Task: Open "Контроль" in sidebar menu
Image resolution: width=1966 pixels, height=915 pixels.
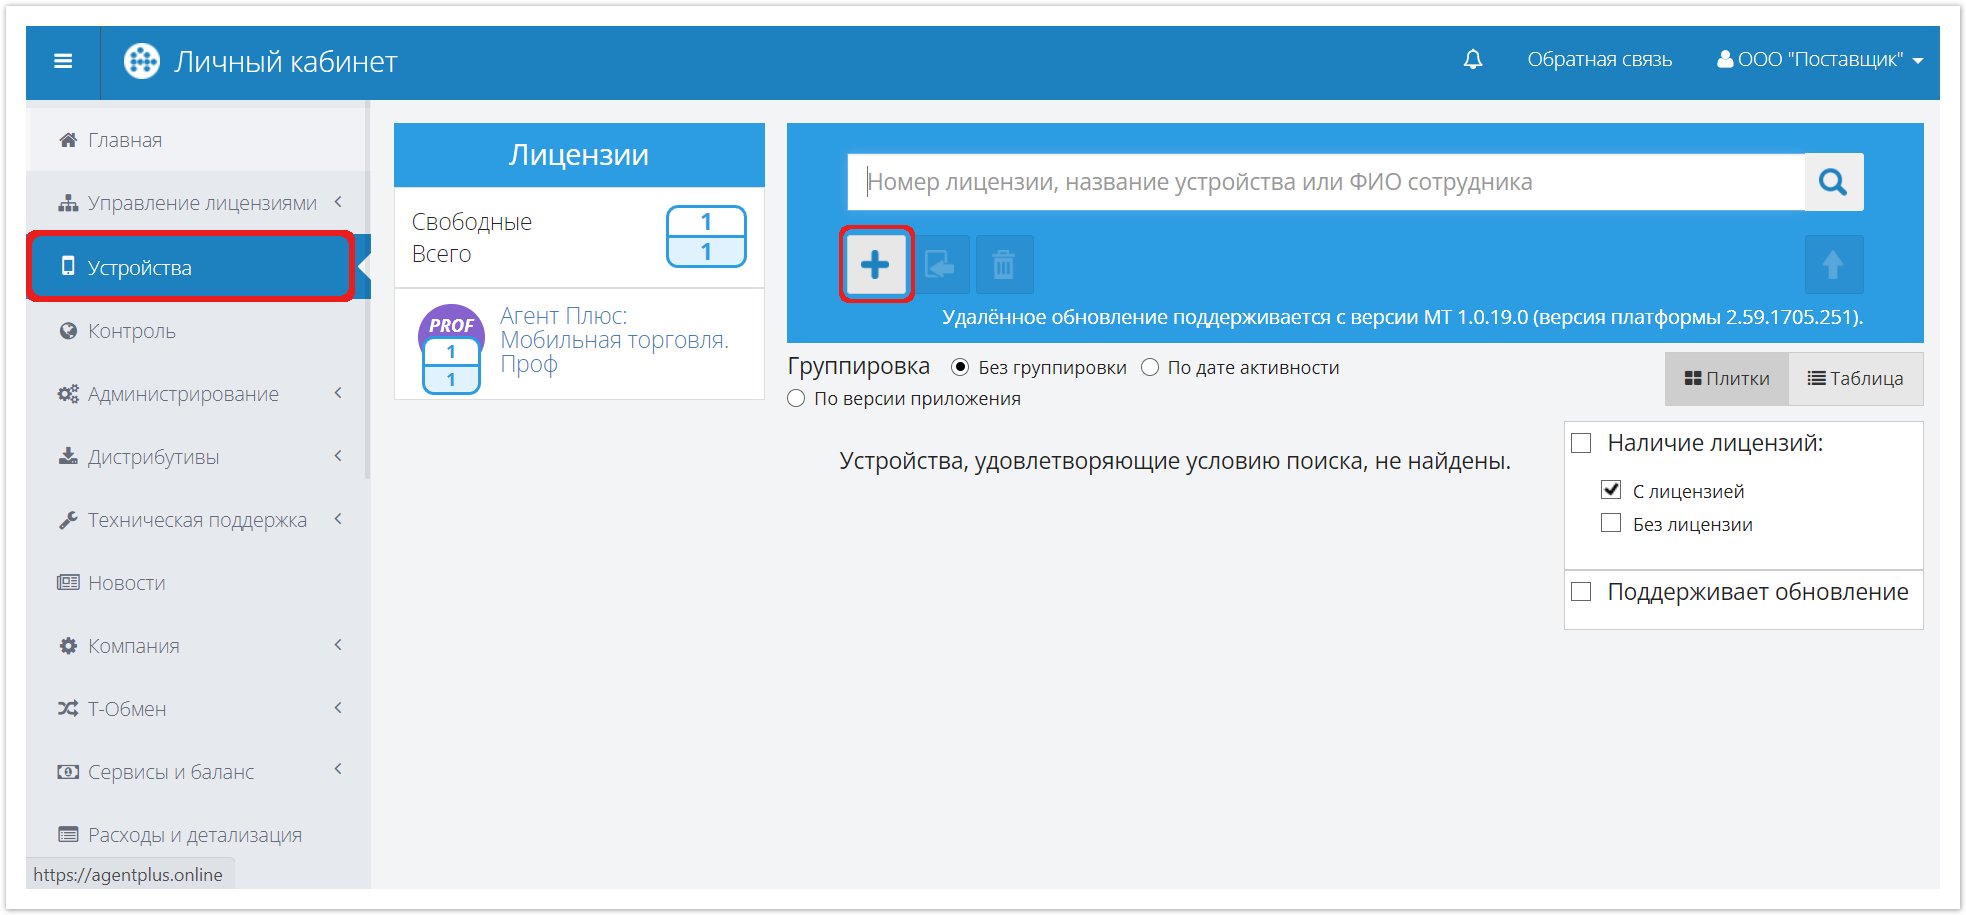Action: (x=131, y=331)
